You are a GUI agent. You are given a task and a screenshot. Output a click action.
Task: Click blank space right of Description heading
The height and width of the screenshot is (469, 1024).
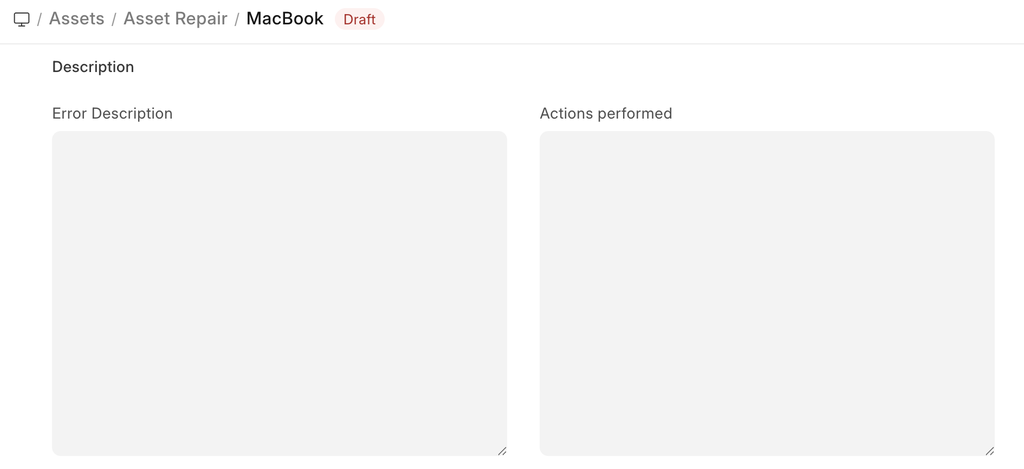click(x=500, y=67)
